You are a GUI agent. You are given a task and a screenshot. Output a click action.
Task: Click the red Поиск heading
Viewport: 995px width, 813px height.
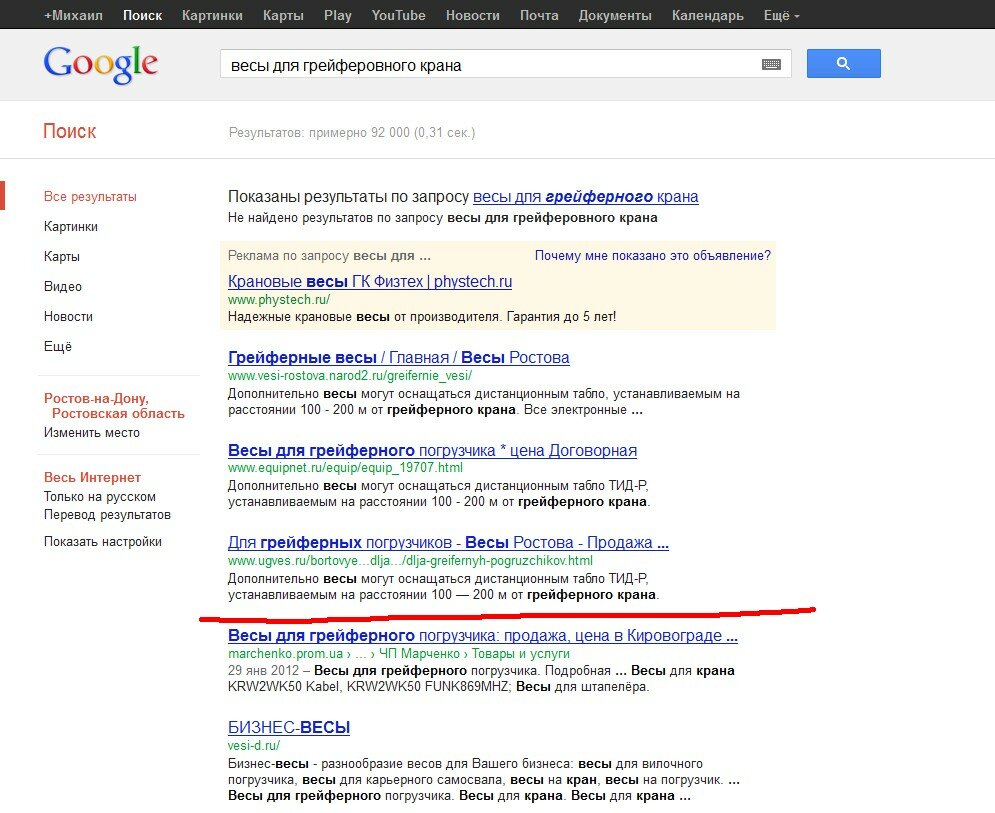tap(70, 131)
